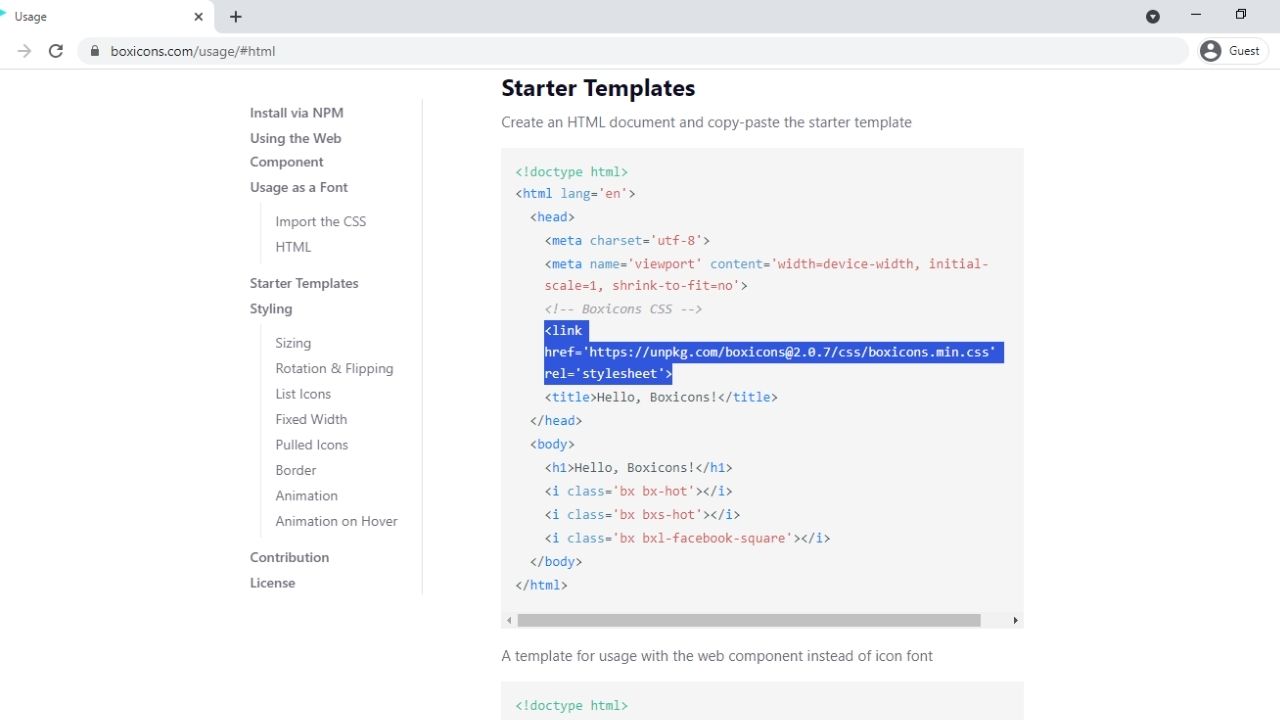The image size is (1280, 720).
Task: Open Fixed Width sidebar link
Action: (x=311, y=419)
